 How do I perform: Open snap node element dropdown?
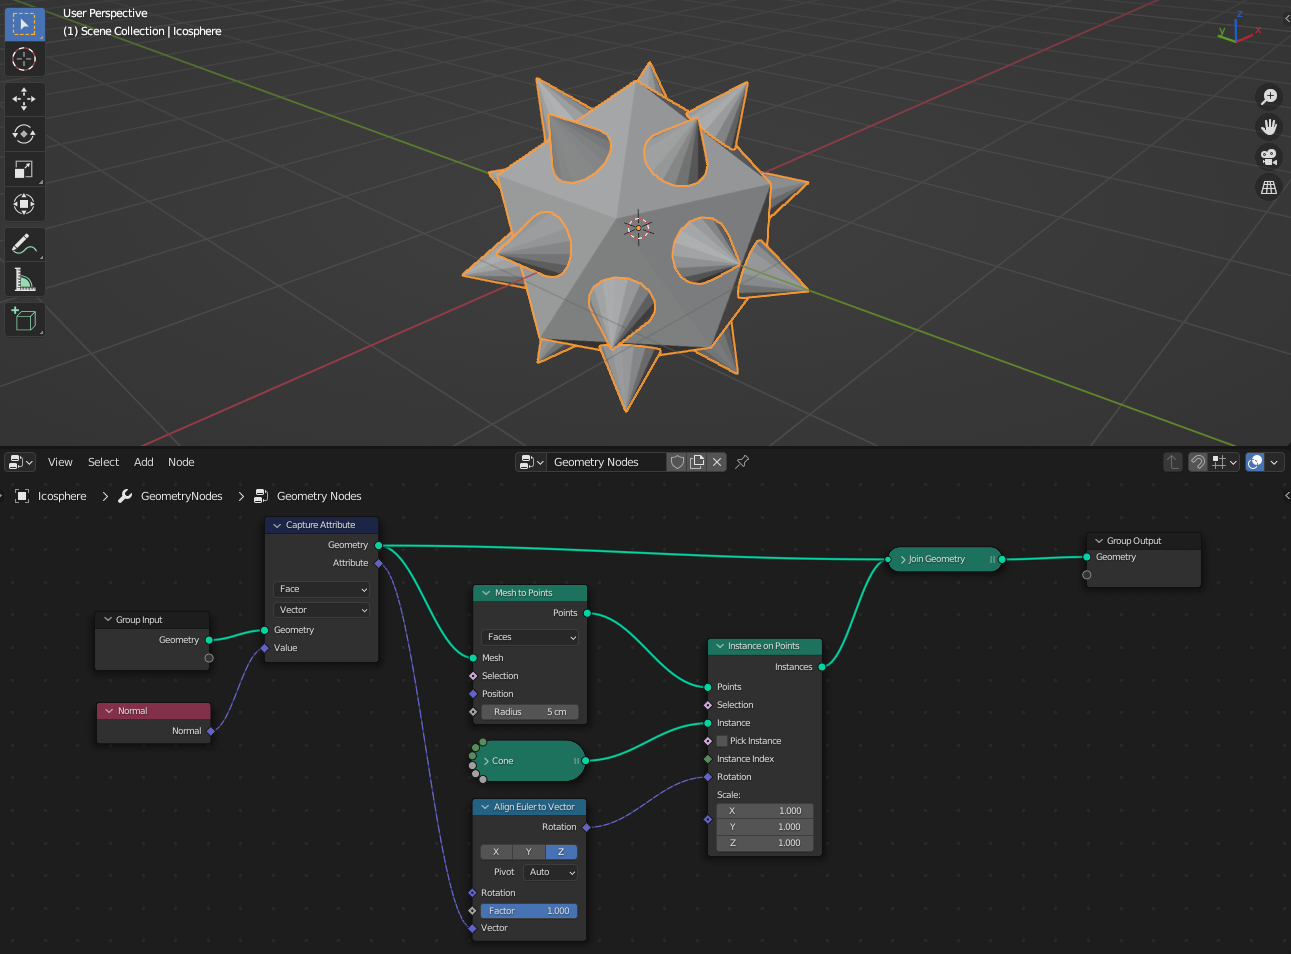point(1224,462)
